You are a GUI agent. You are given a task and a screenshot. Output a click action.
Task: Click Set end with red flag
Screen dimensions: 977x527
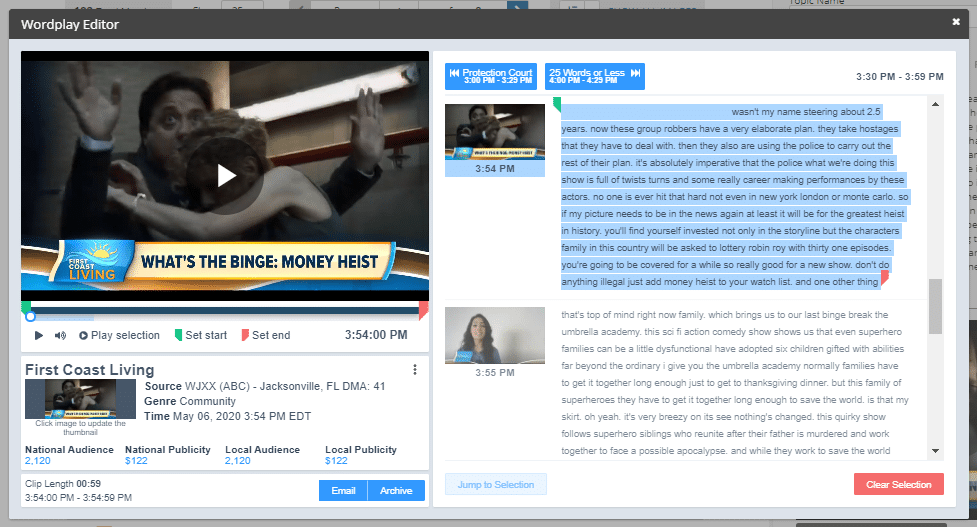266,335
